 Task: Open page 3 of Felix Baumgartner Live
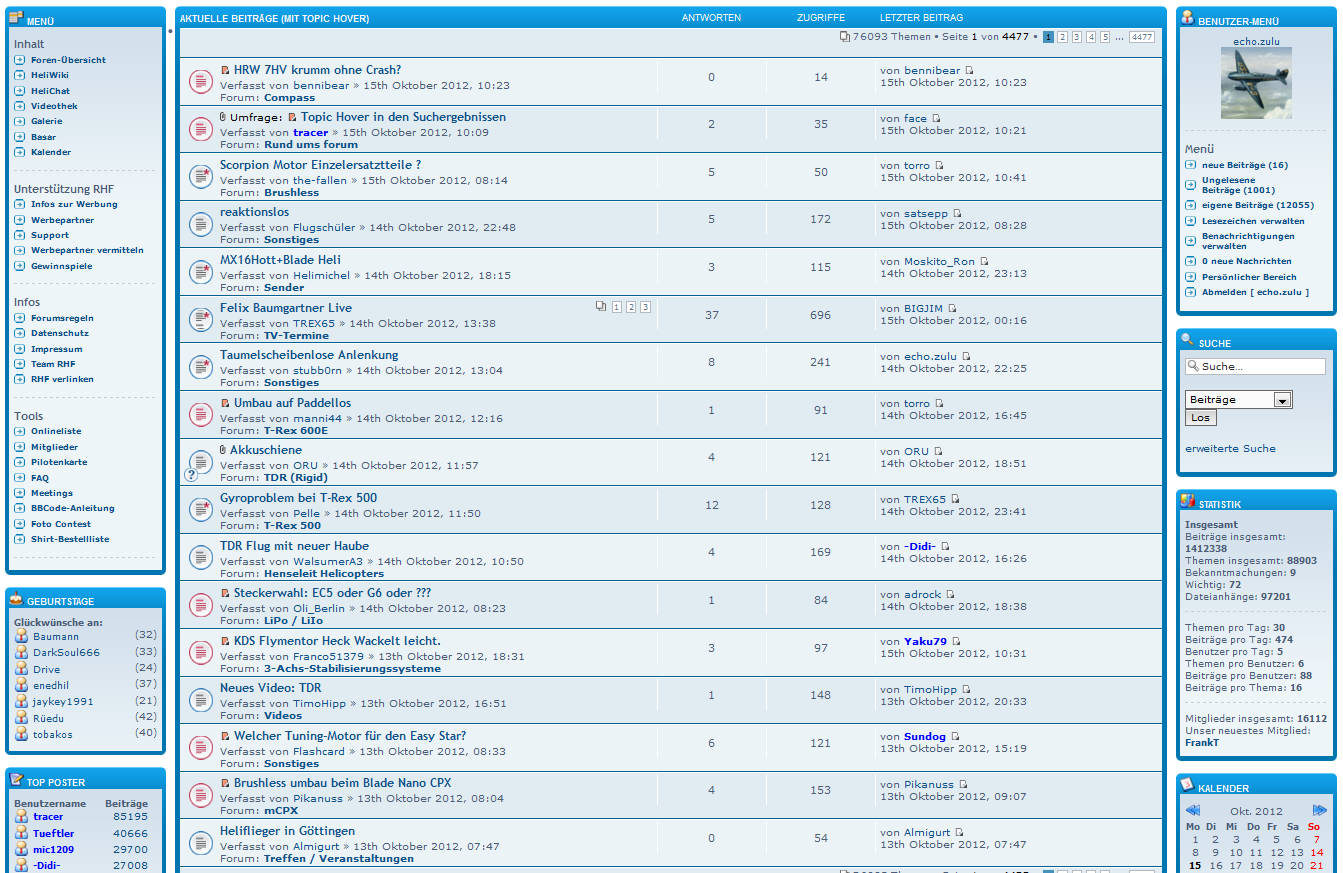[645, 307]
